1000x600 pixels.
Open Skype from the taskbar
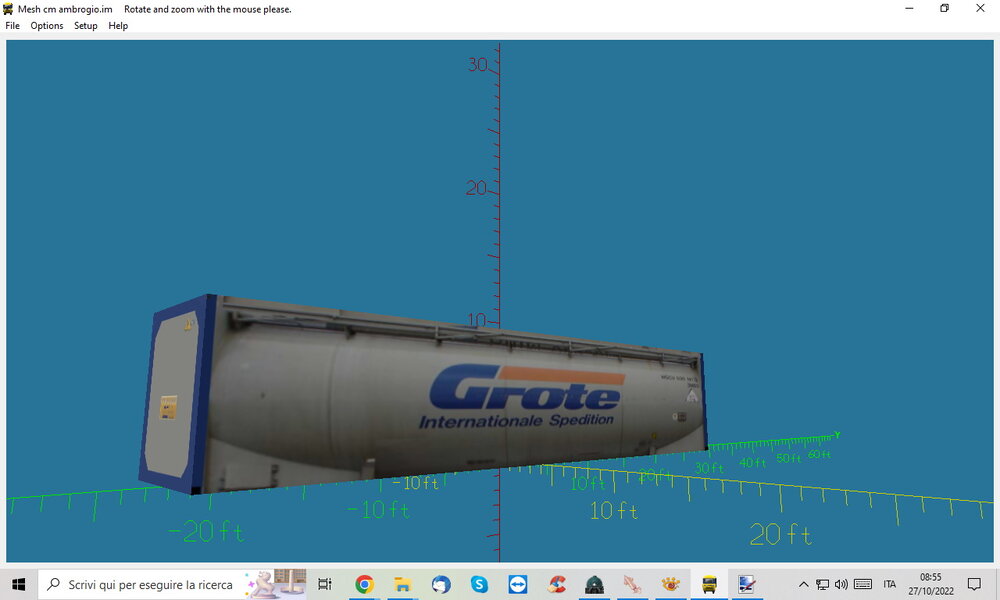[479, 584]
